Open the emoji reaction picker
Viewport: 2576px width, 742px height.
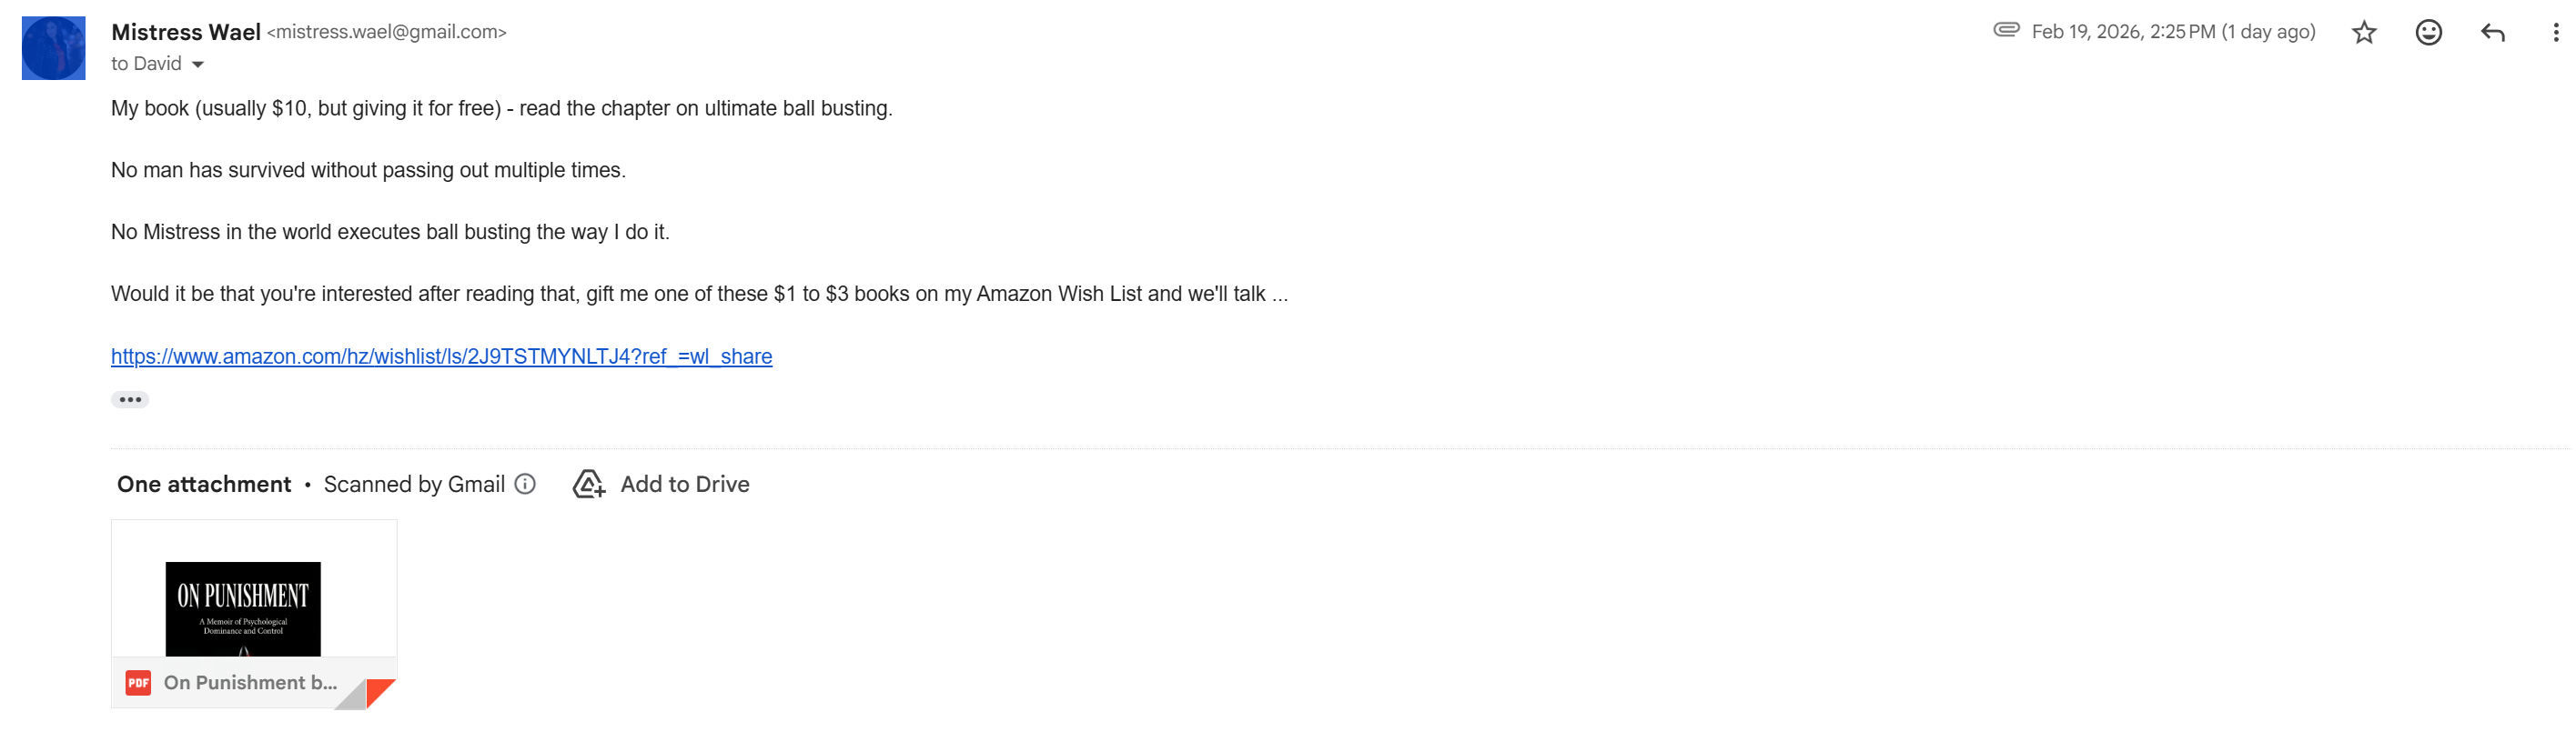pyautogui.click(x=2428, y=33)
